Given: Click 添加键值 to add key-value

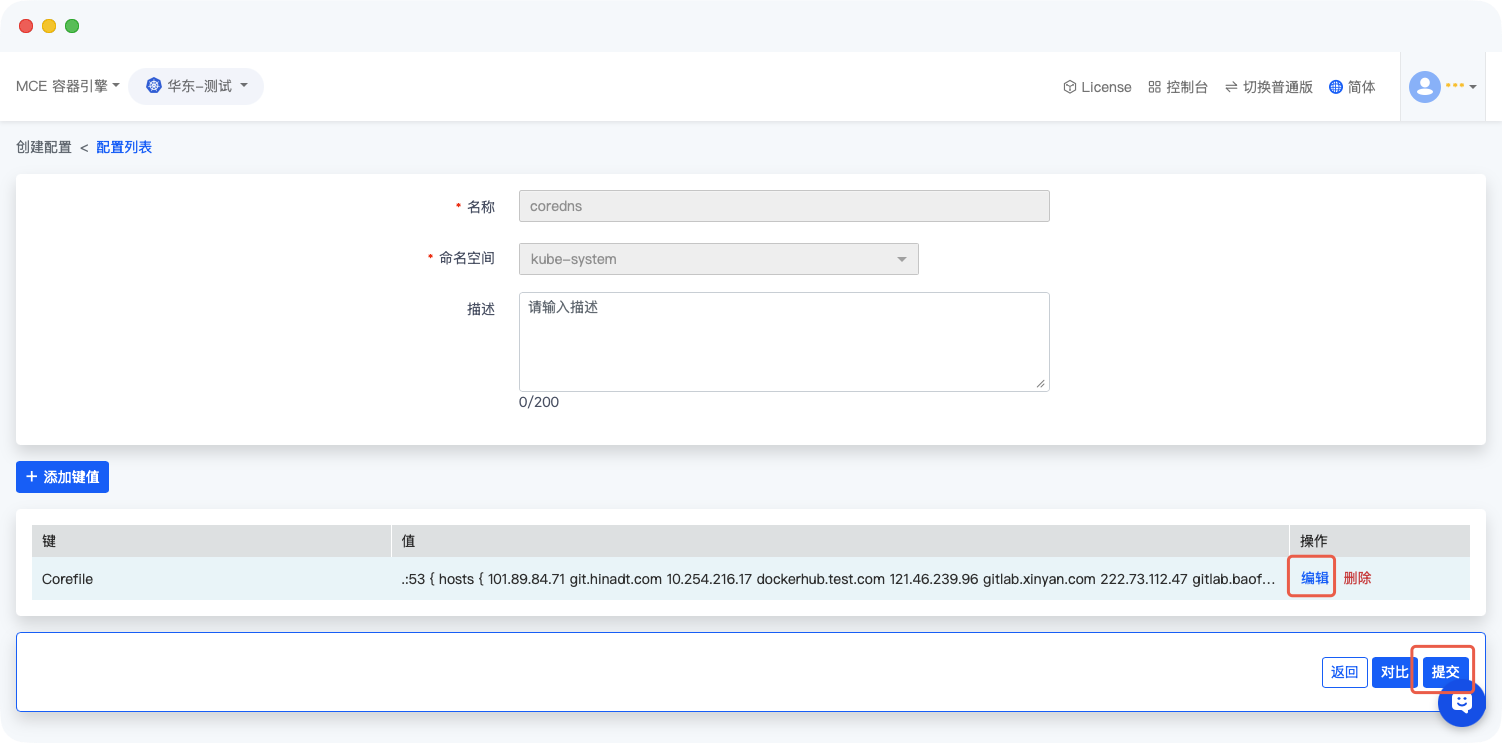Looking at the screenshot, I should [62, 477].
